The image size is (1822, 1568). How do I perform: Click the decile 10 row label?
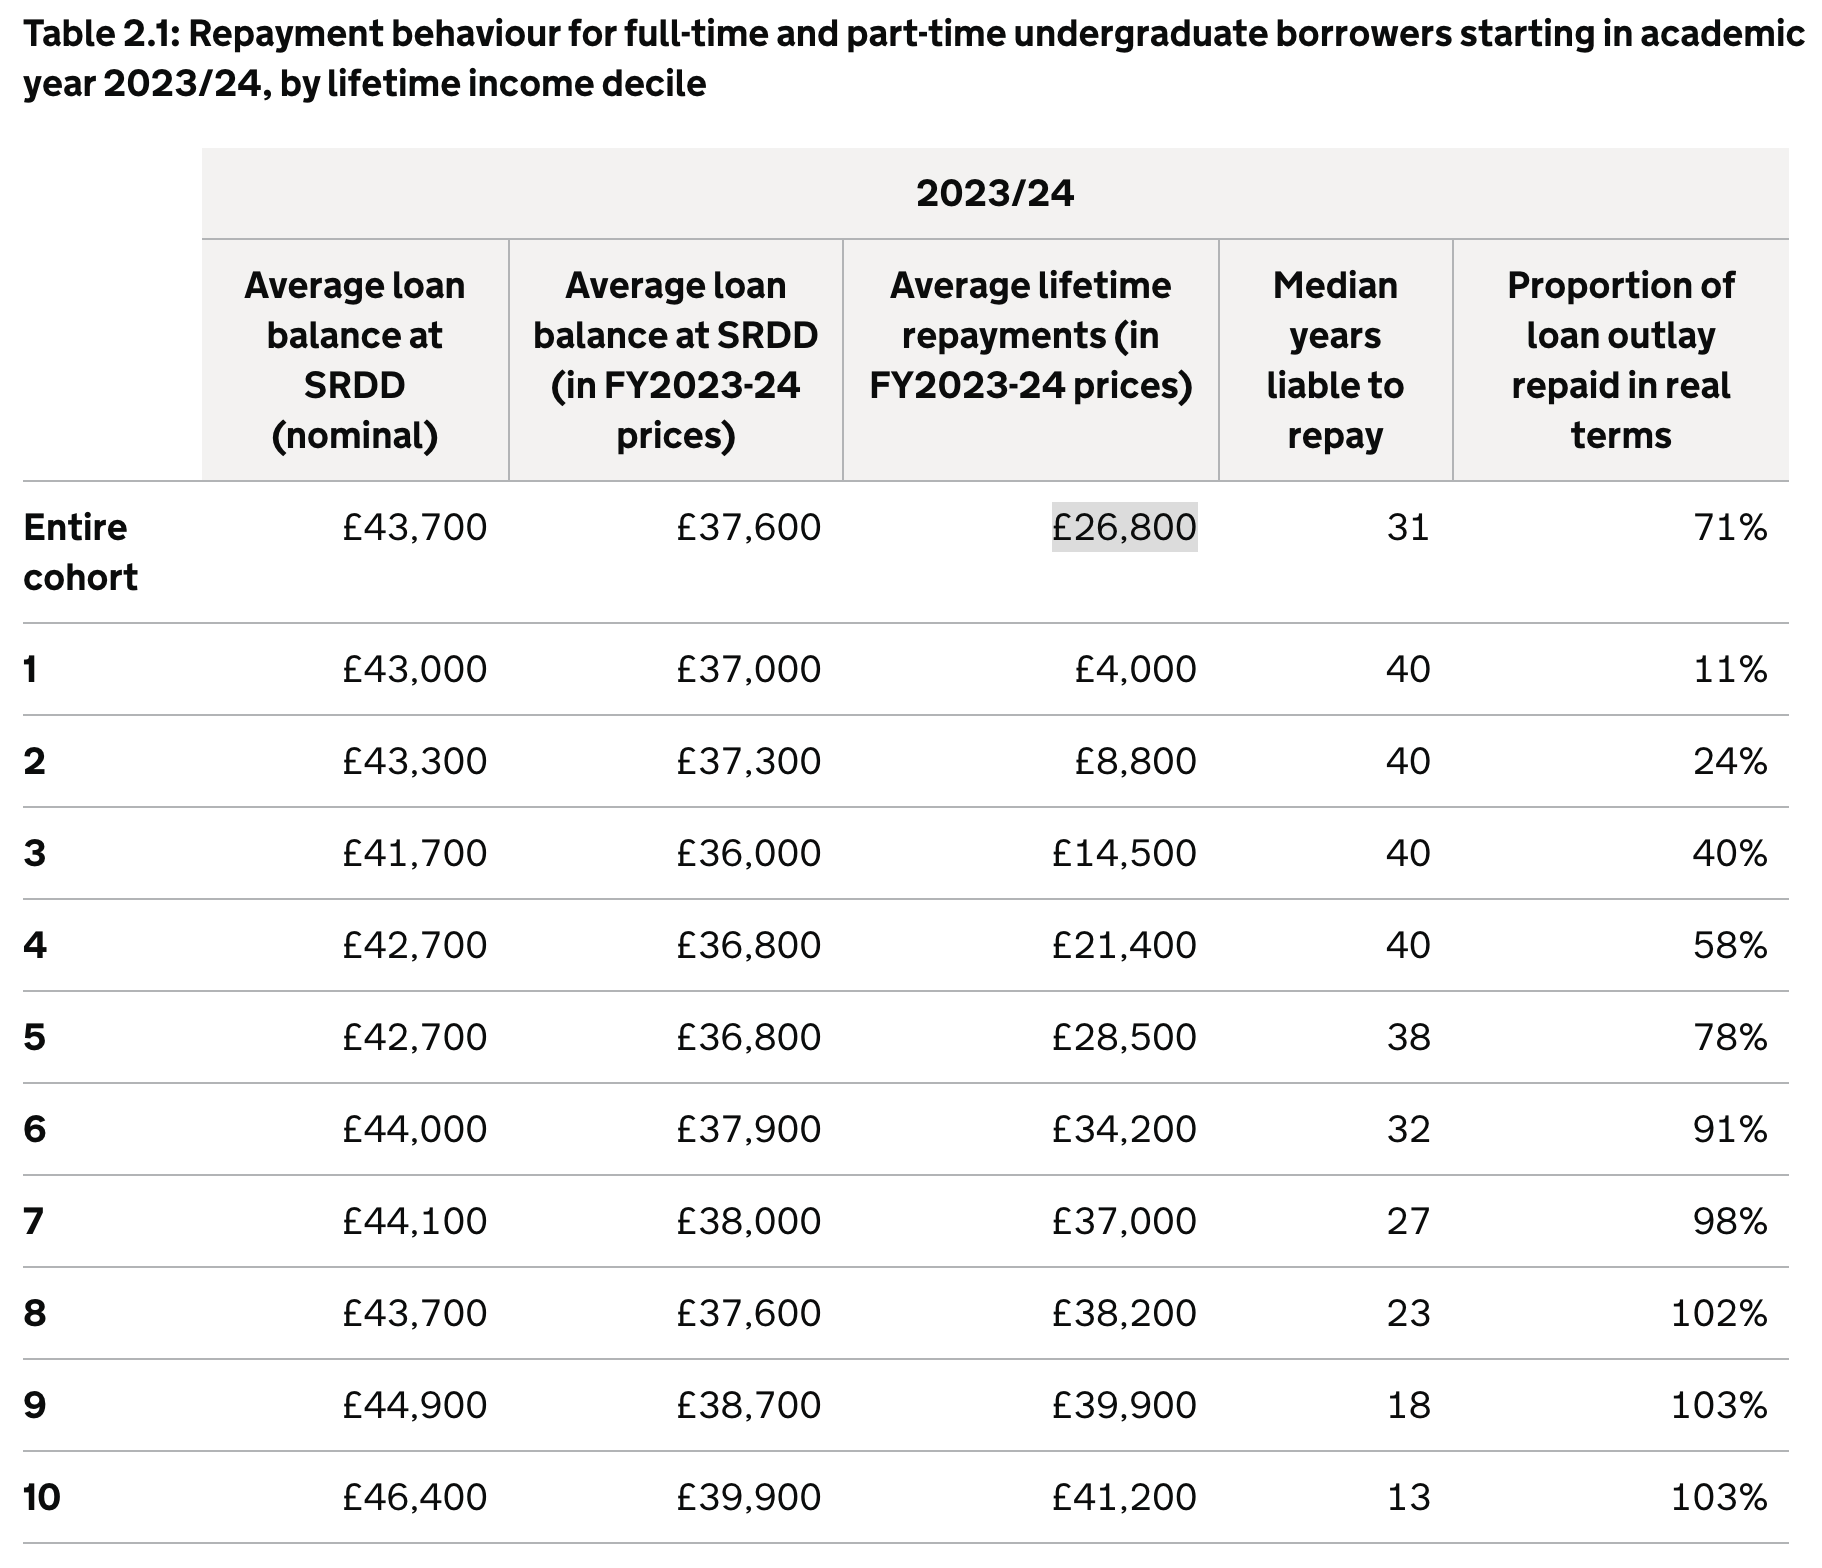[42, 1497]
